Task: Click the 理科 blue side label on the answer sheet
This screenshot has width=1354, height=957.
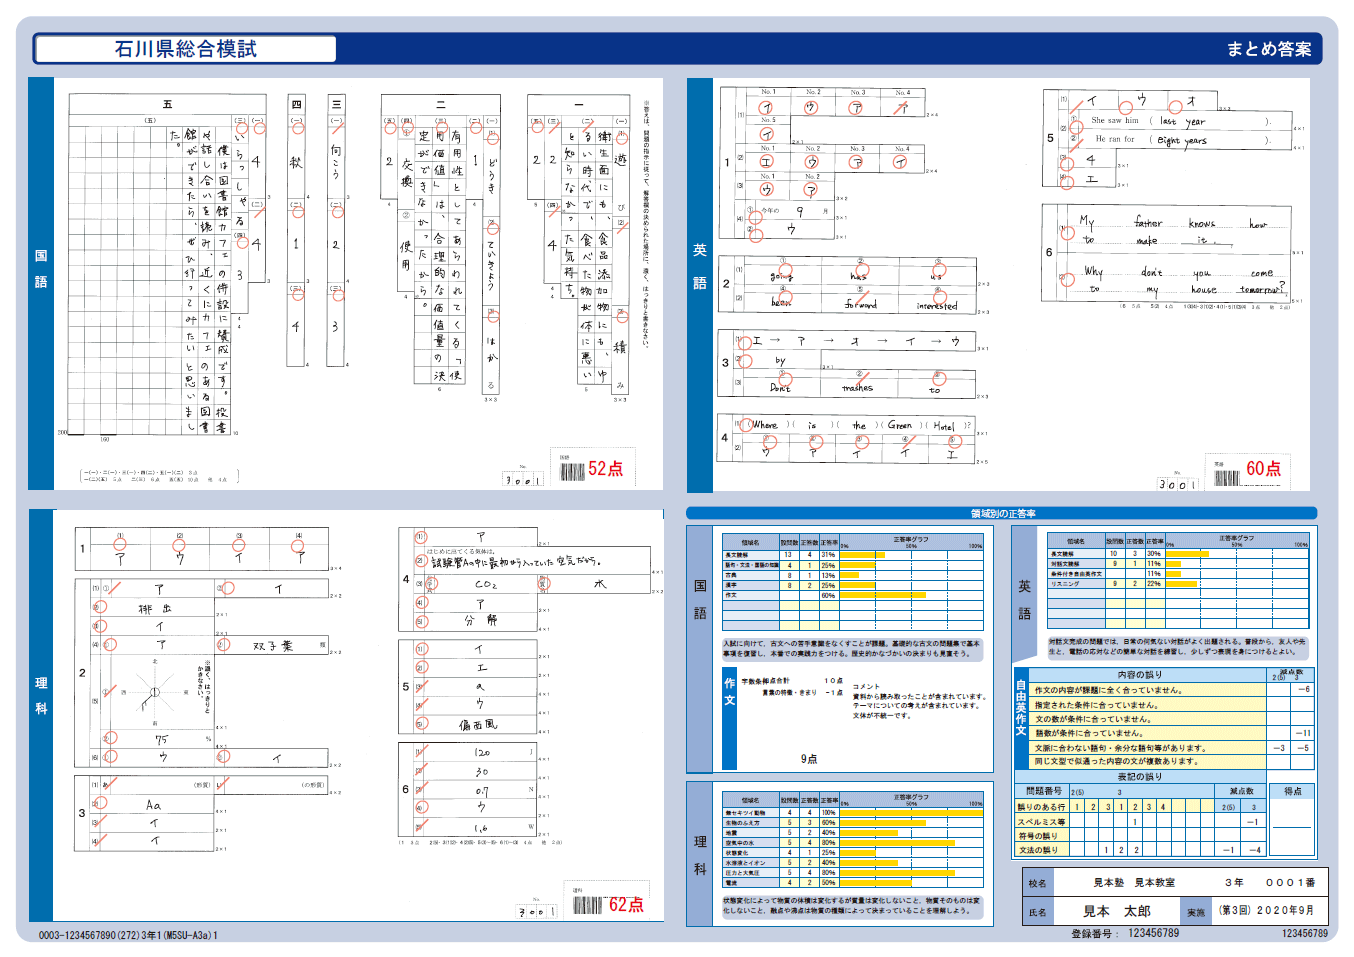Action: 41,715
